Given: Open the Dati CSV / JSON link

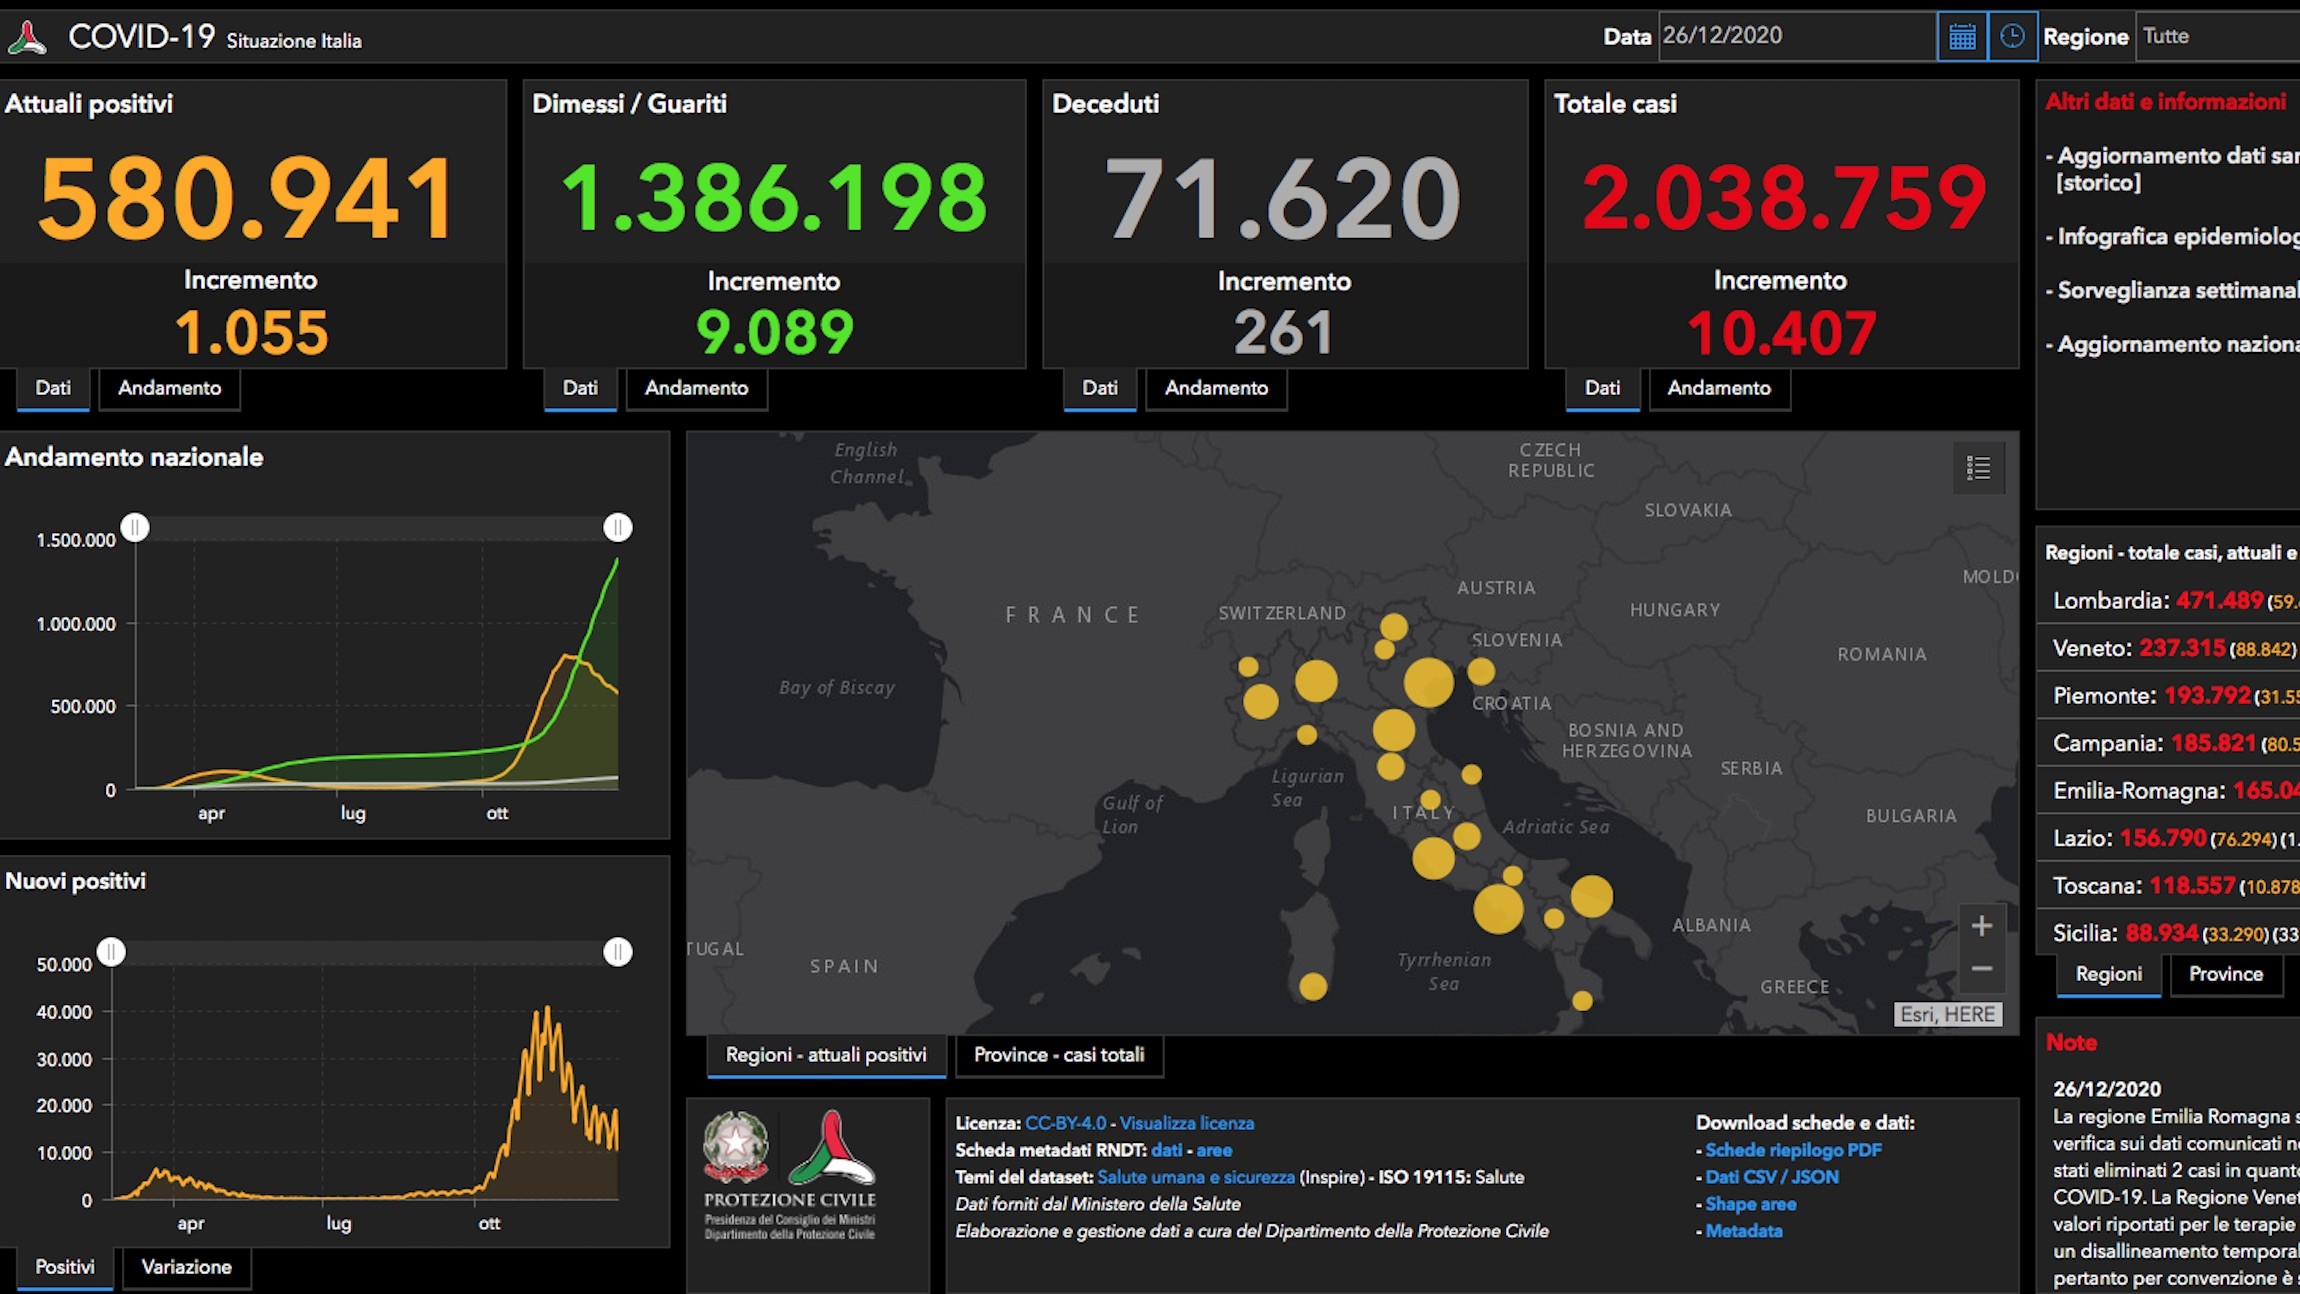Looking at the screenshot, I should point(1771,1177).
